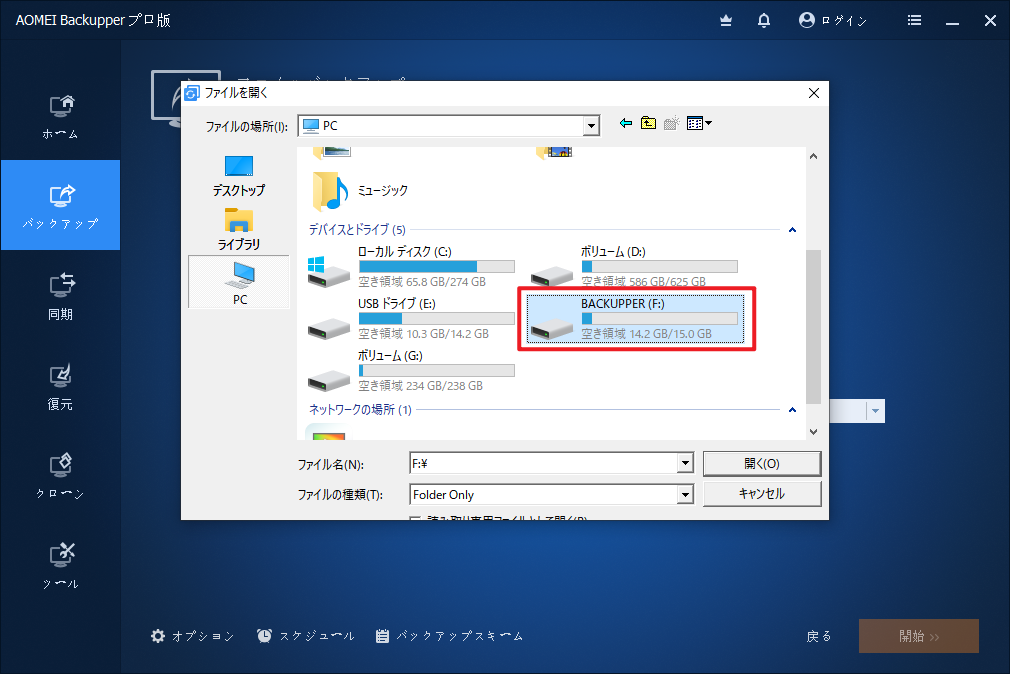This screenshot has height=674, width=1010.
Task: Expand the file name dropdown arrow
Action: click(x=685, y=463)
